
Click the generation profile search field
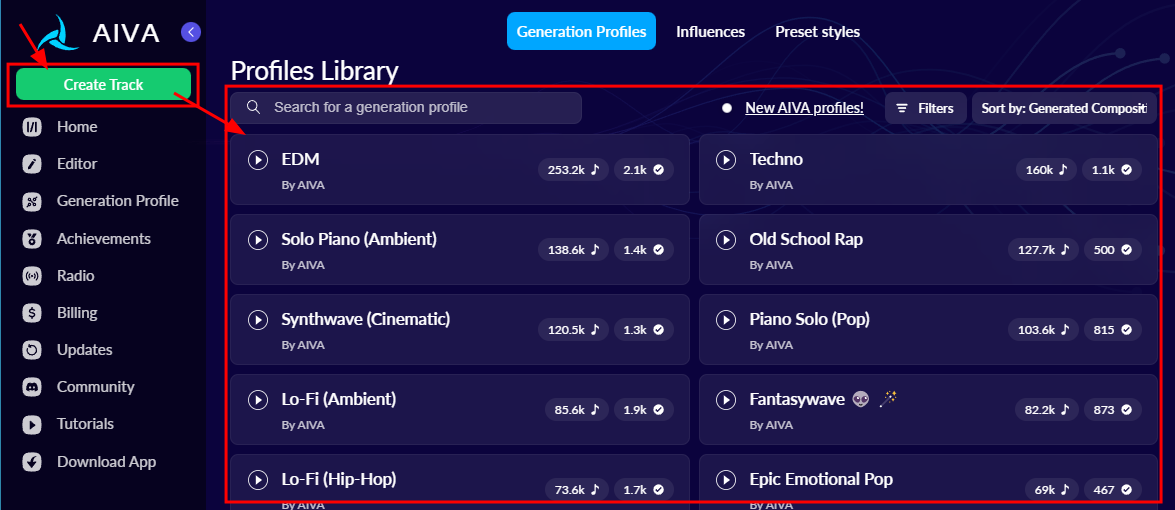click(405, 108)
